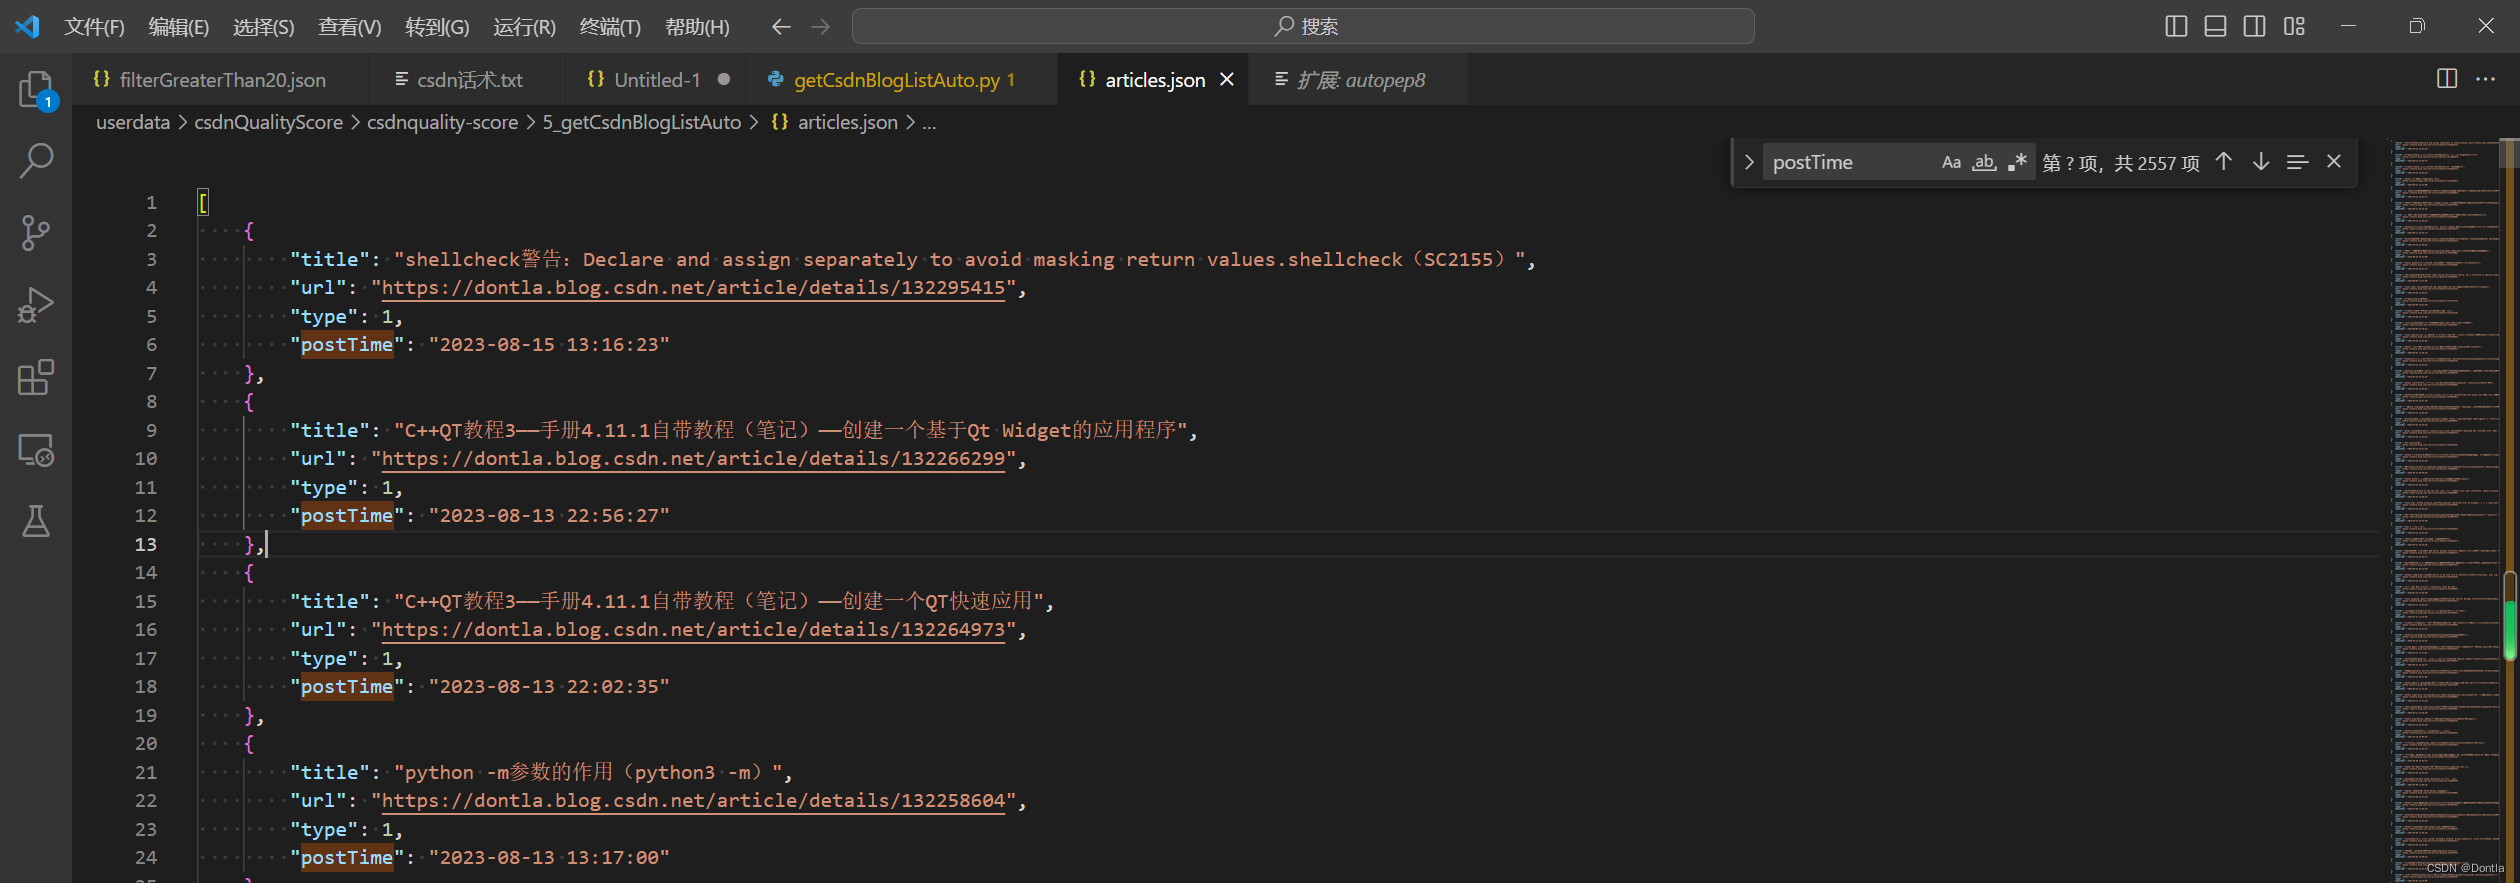Switch to getCsdnBlogListAuto.py tab
Screen dimensions: 2520x883
tap(903, 80)
